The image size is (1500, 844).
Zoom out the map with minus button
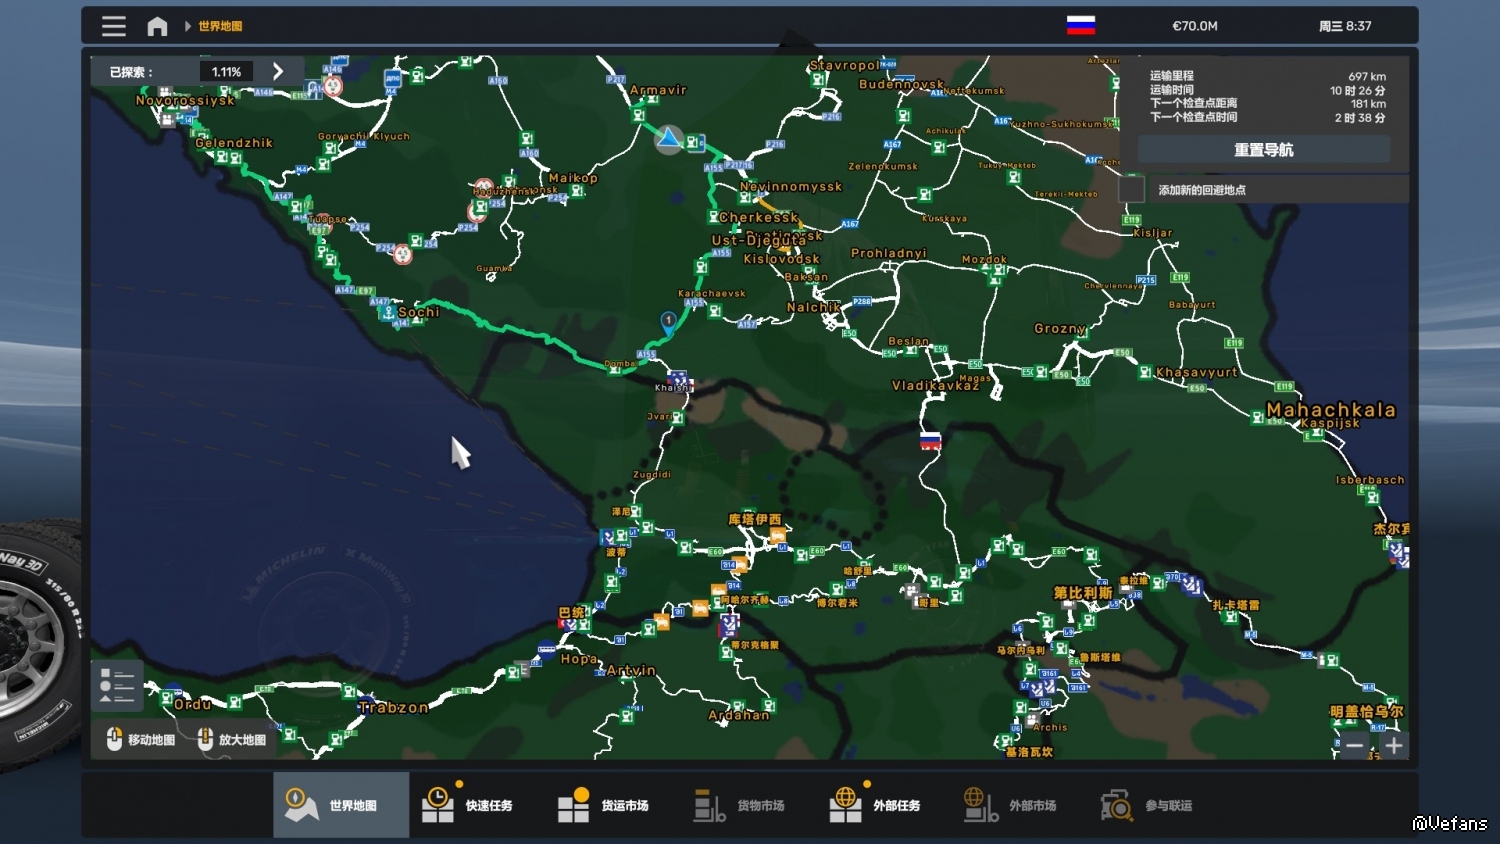click(1355, 746)
